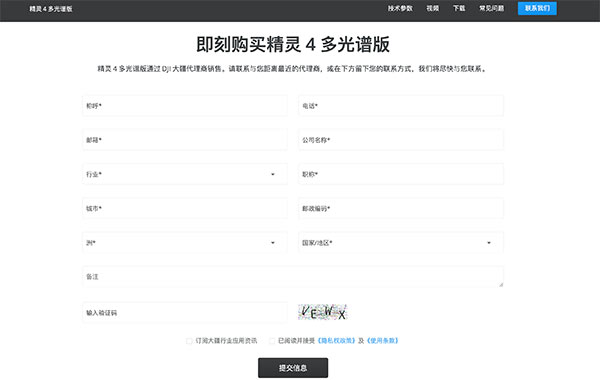
Task: Open 视频 in the top navigation
Action: (433, 8)
